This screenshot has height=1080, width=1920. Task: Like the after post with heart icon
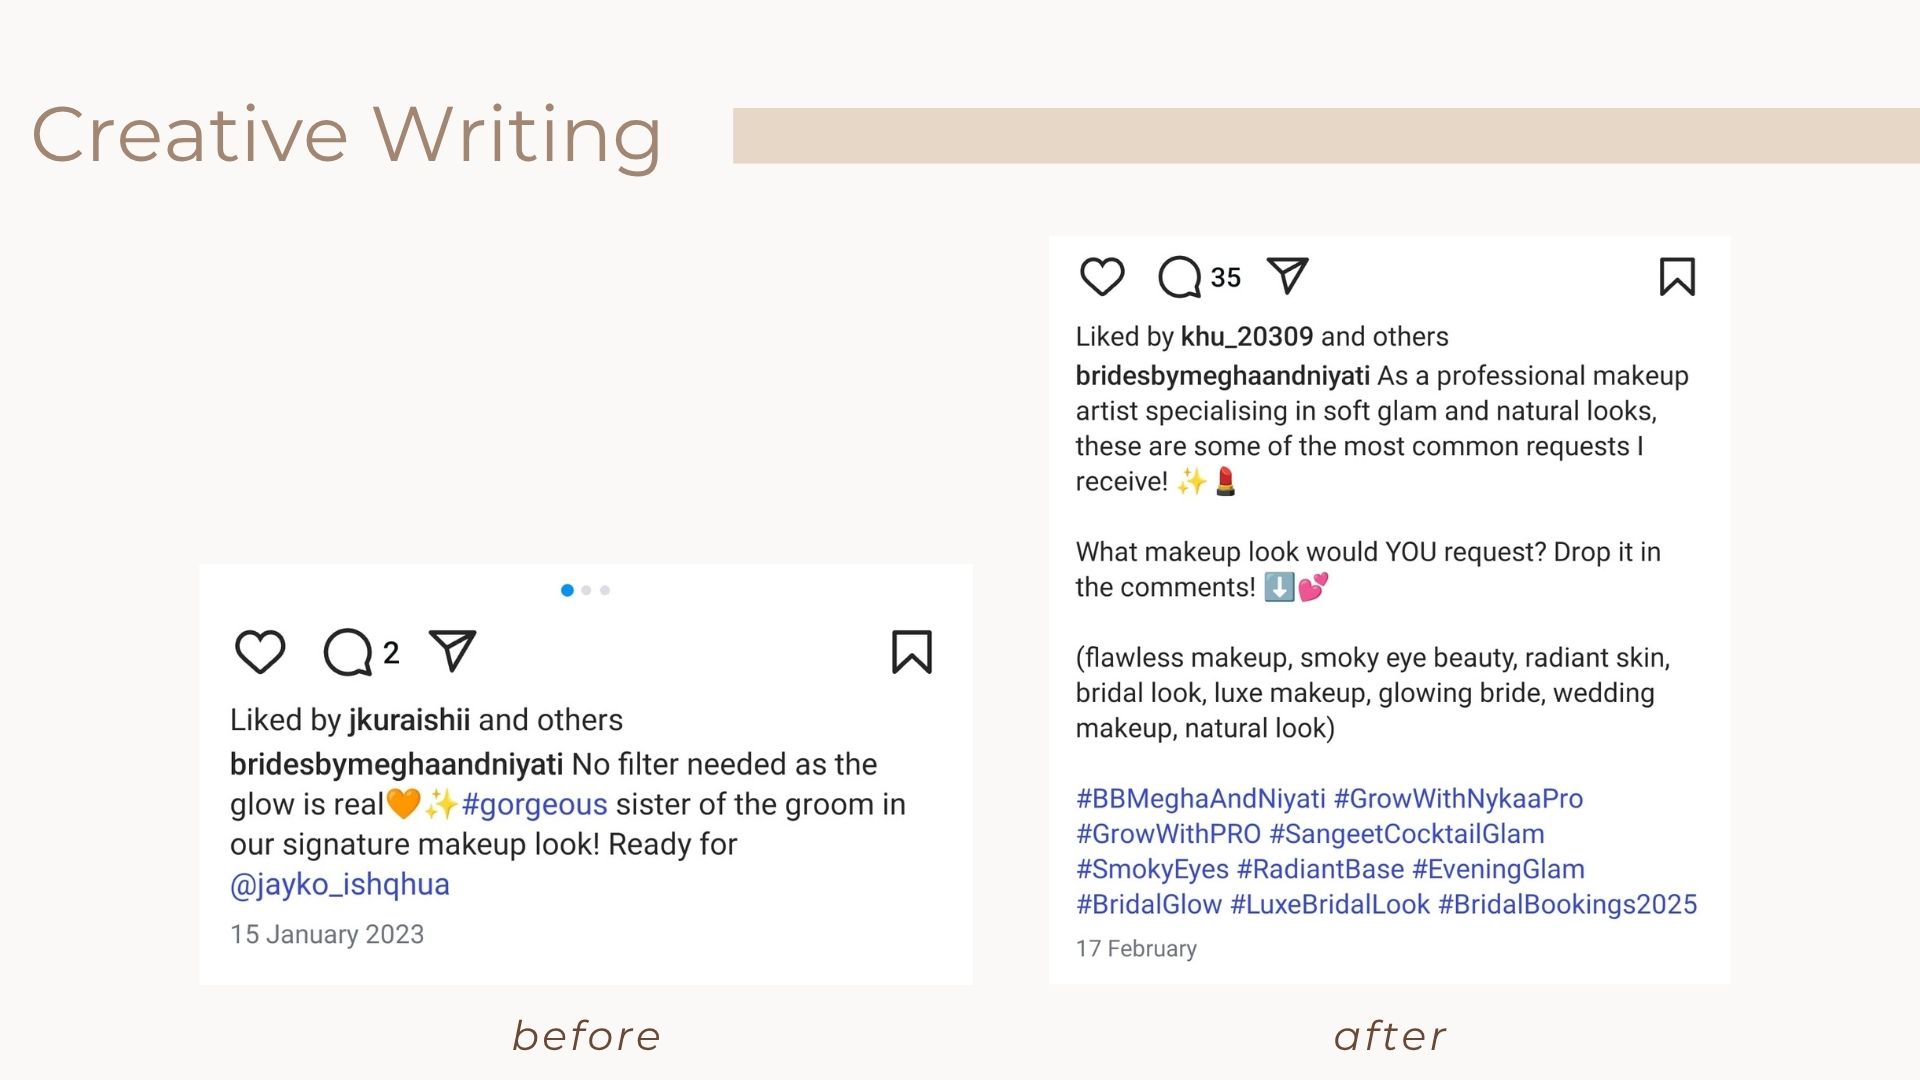(1102, 277)
